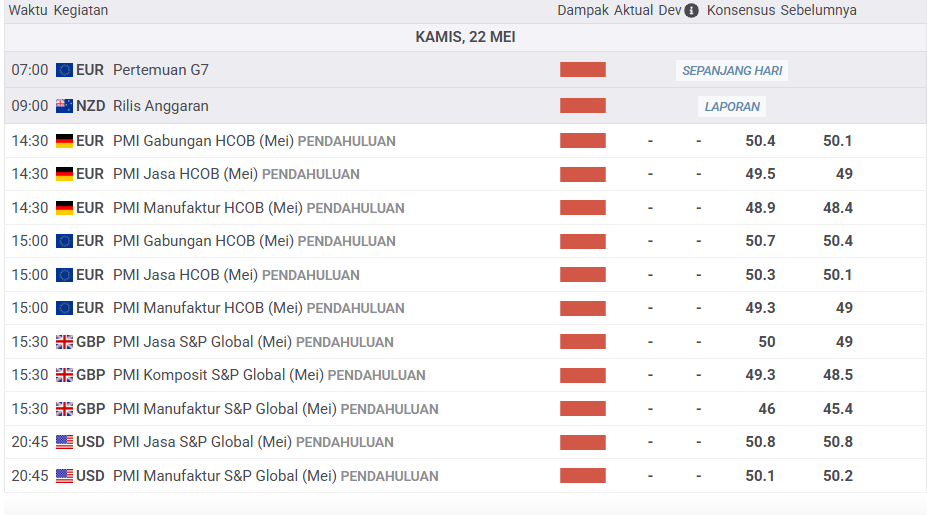This screenshot has width=927, height=515.
Task: Click the Dampak column header
Action: point(582,10)
